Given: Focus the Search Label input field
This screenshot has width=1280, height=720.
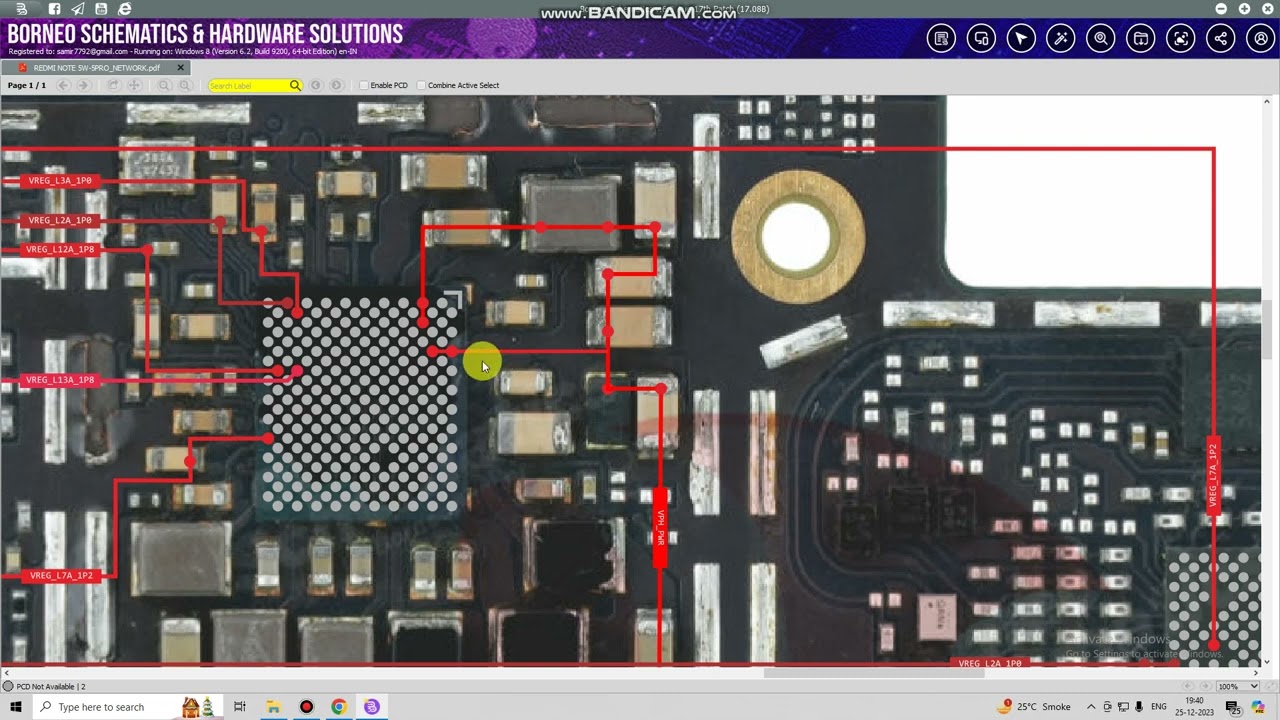Looking at the screenshot, I should pyautogui.click(x=248, y=85).
